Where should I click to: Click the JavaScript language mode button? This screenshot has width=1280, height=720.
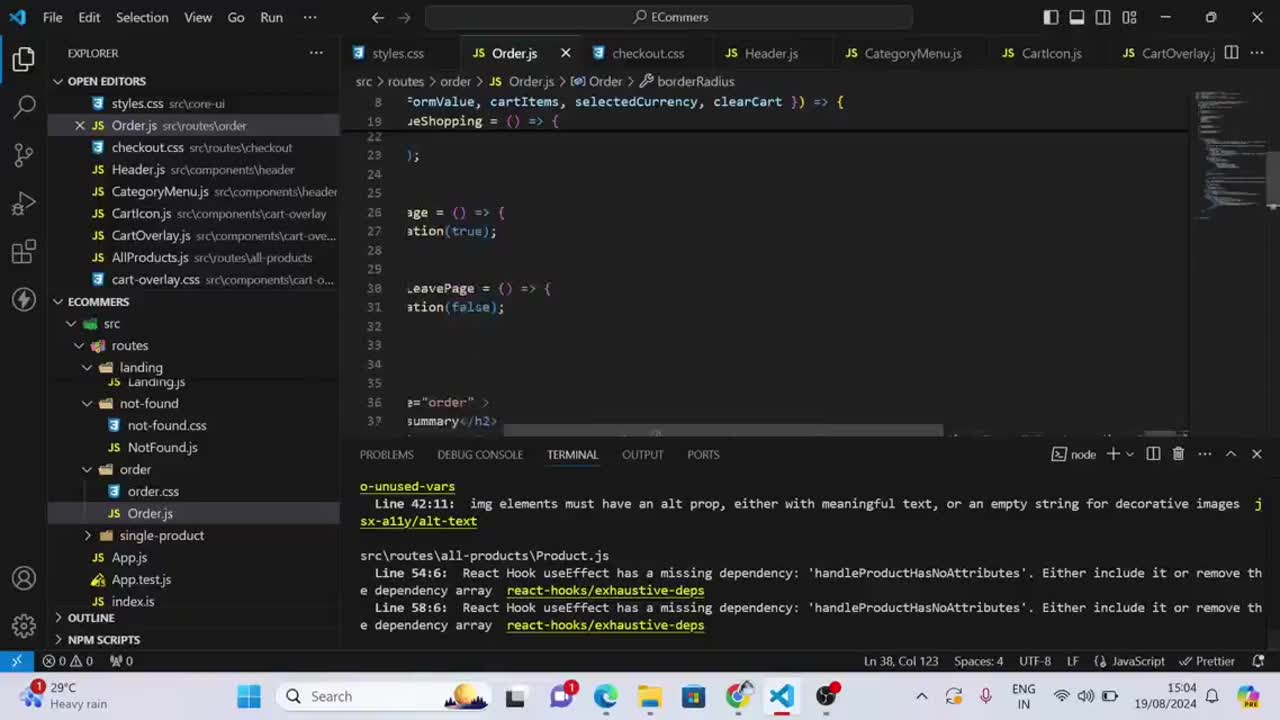pos(1130,661)
